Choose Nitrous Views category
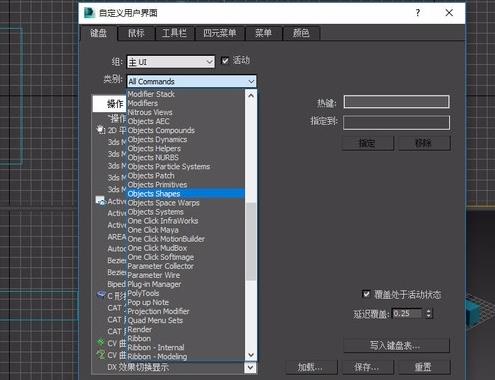 coord(150,112)
